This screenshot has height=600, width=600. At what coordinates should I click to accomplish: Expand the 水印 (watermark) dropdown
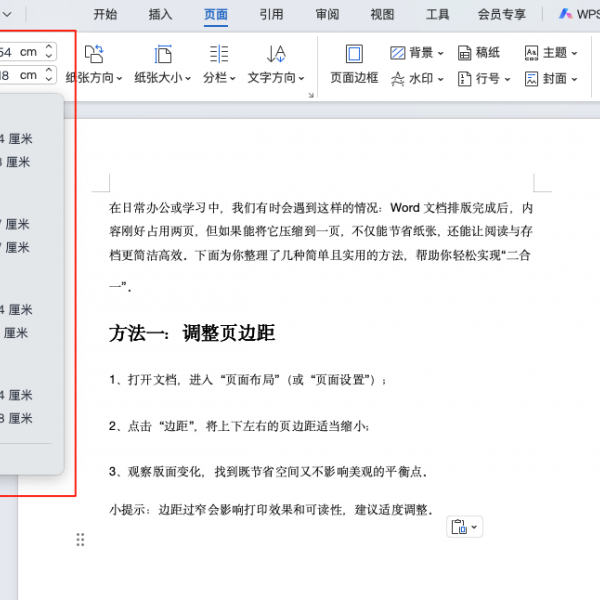(441, 79)
